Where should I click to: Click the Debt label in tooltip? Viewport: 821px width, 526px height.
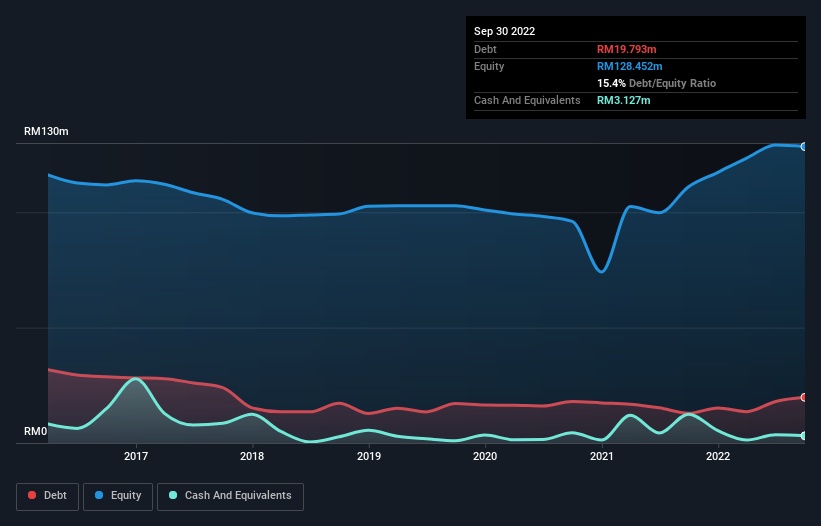pos(485,49)
